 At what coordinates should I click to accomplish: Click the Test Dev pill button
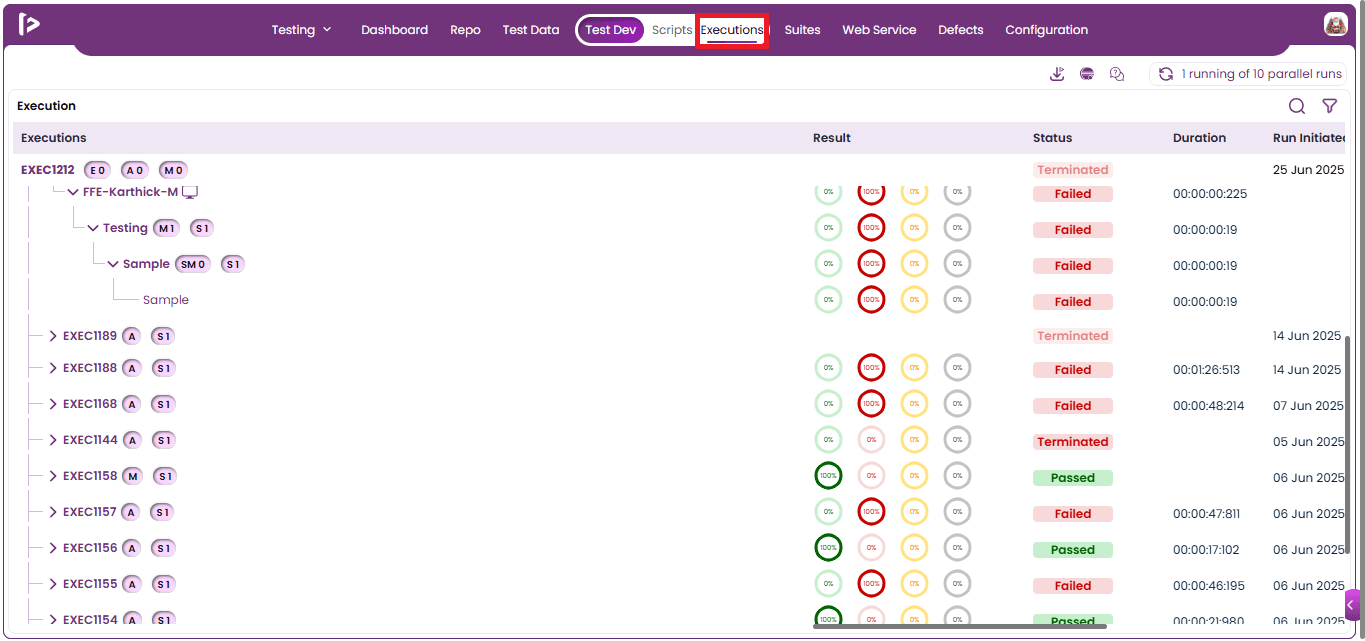(611, 30)
